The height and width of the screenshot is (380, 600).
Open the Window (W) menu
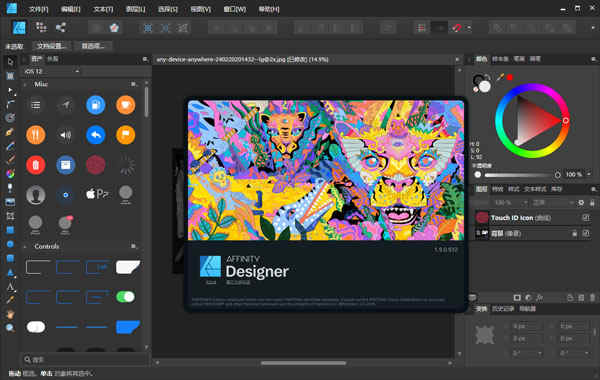pos(235,9)
